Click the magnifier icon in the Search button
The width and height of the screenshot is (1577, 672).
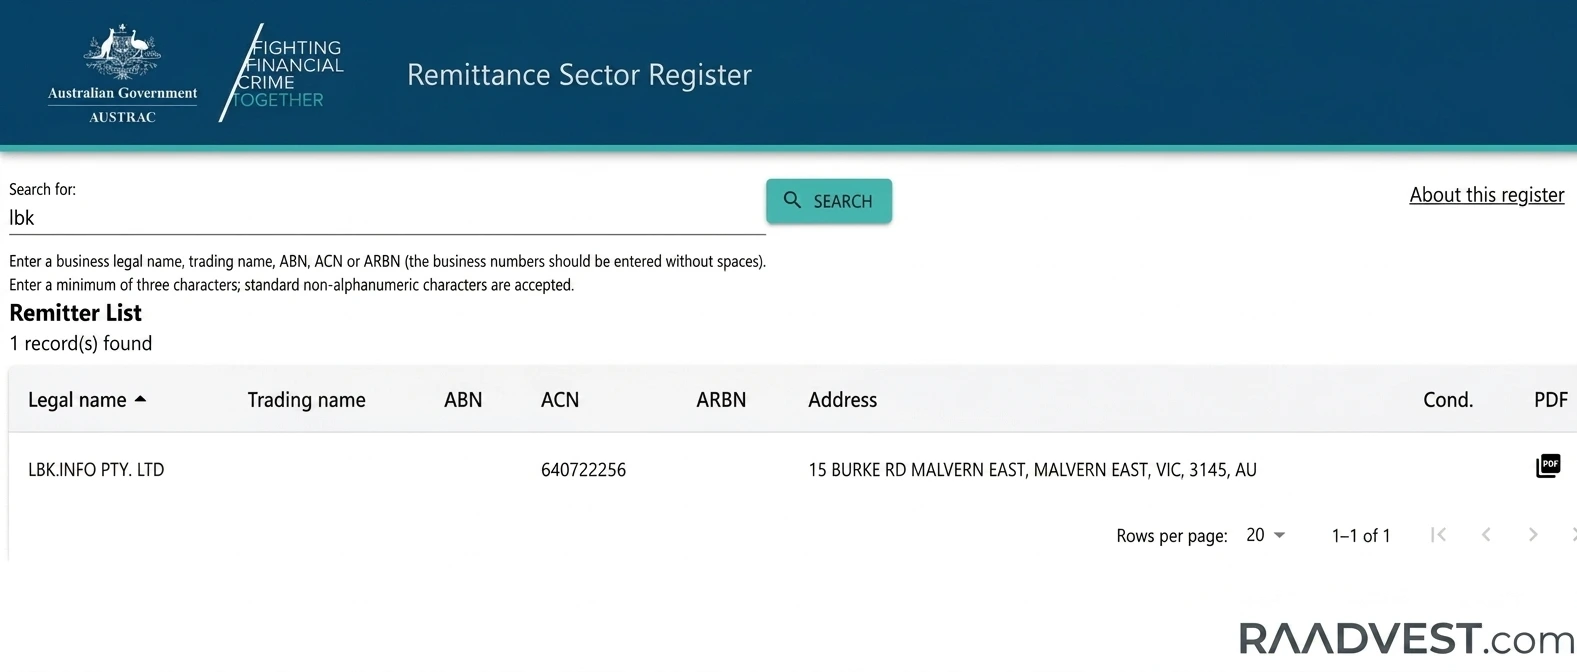tap(792, 200)
